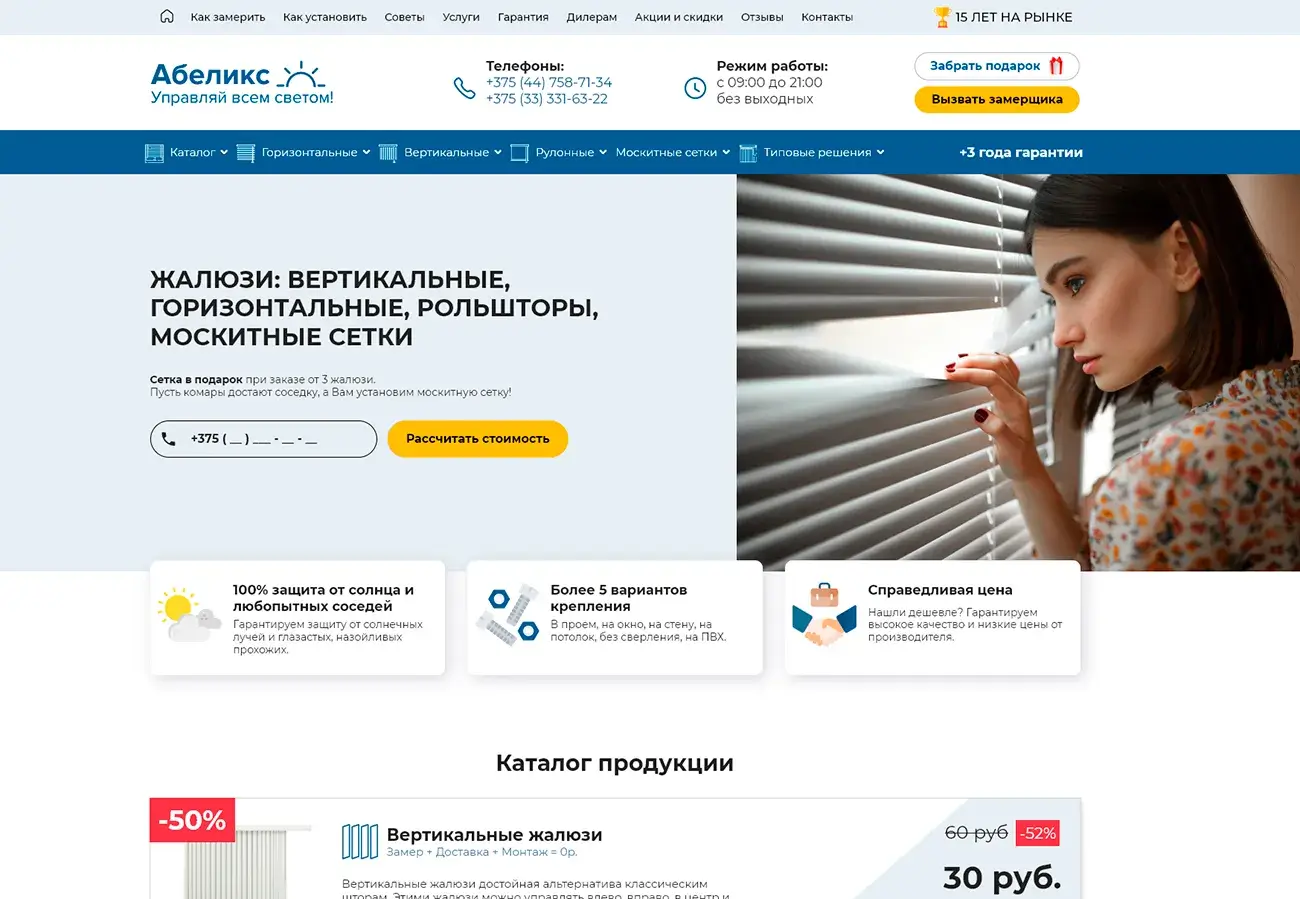Click the home icon in top bar

(167, 16)
